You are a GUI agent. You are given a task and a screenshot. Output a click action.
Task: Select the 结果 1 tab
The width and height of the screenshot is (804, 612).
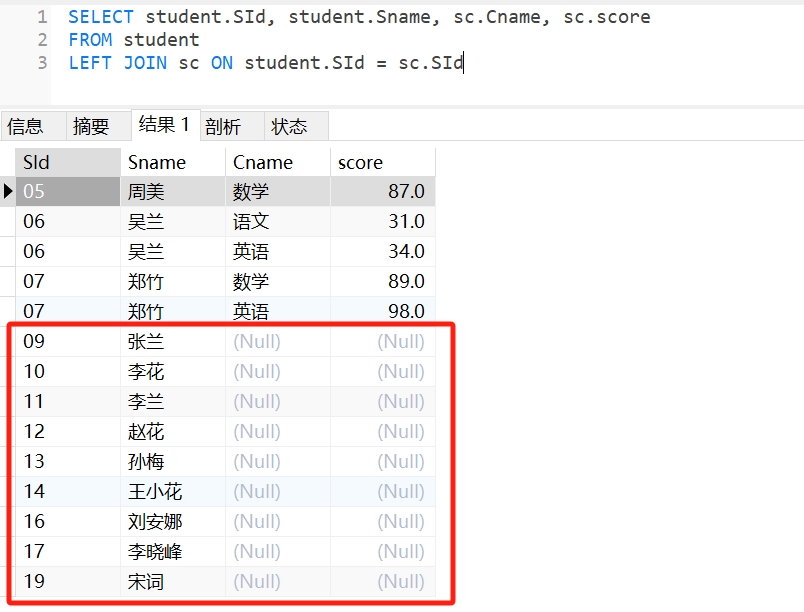165,125
